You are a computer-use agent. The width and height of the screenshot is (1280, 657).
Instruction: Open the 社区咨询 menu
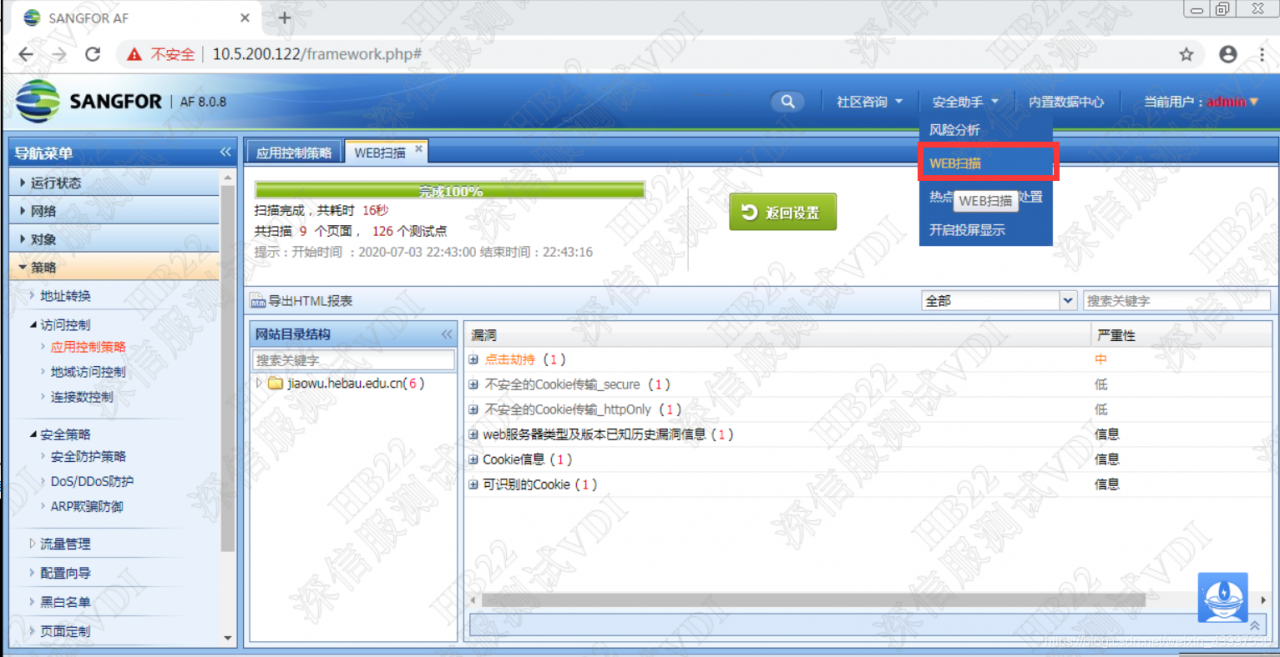coord(869,102)
